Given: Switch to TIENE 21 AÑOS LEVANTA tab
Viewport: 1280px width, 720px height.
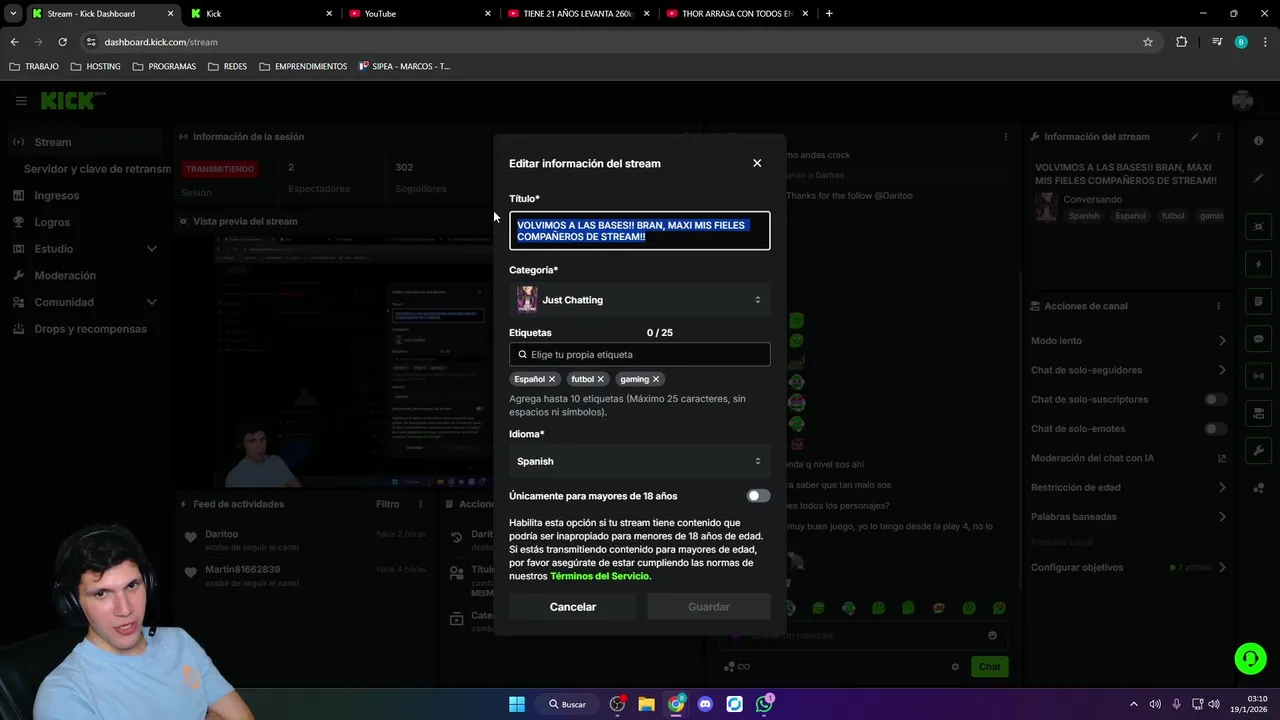Looking at the screenshot, I should click(x=579, y=14).
